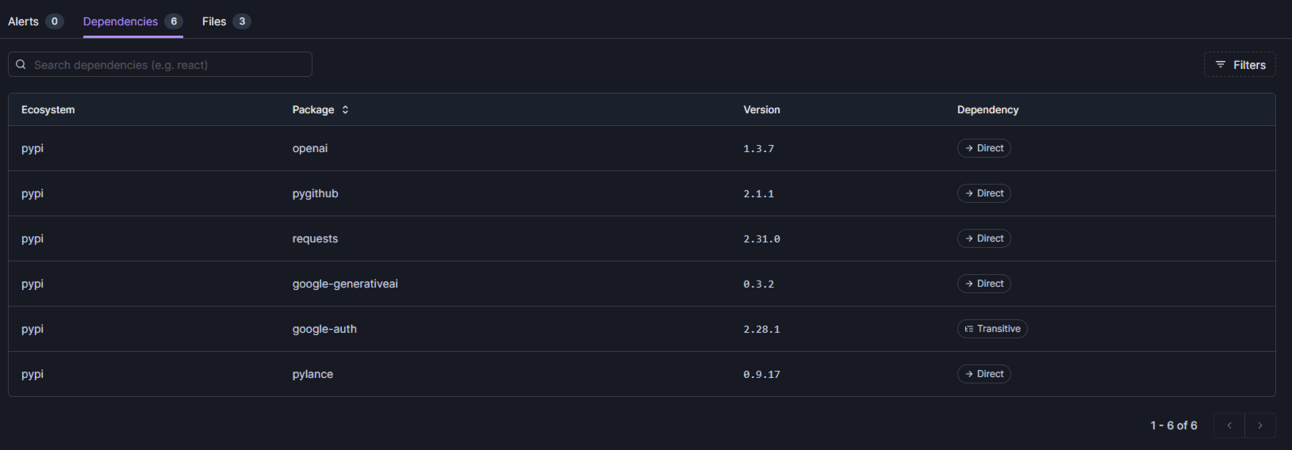Image resolution: width=1292 pixels, height=450 pixels.
Task: Select the google-auth package name
Action: (x=324, y=328)
